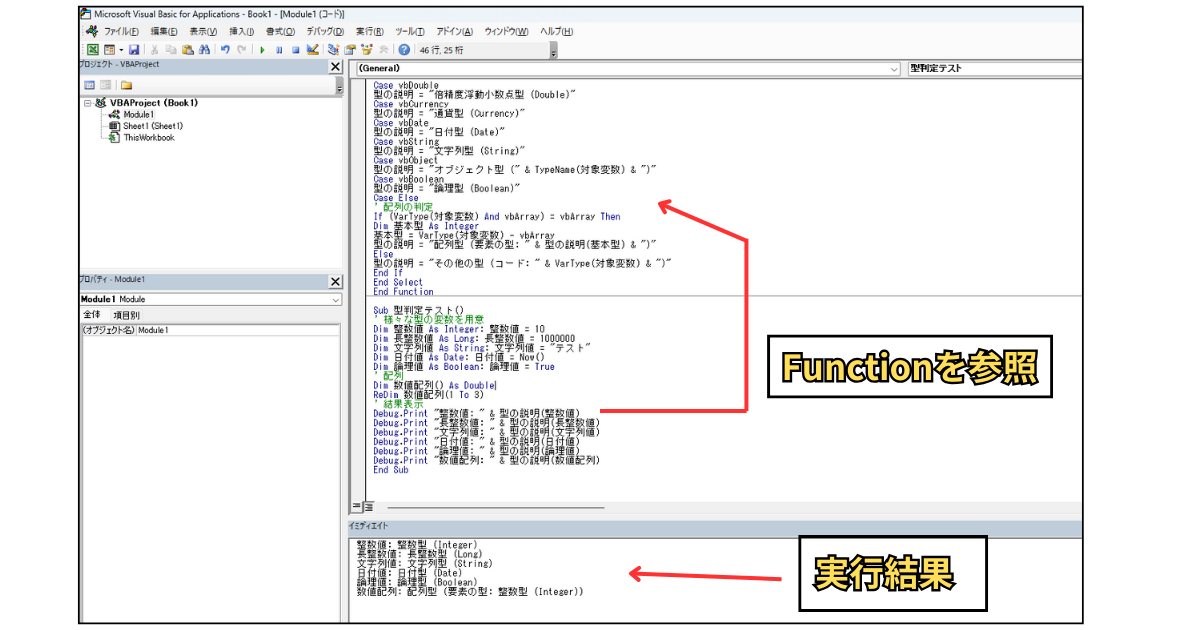Open the ツール(T) menu

tap(410, 31)
